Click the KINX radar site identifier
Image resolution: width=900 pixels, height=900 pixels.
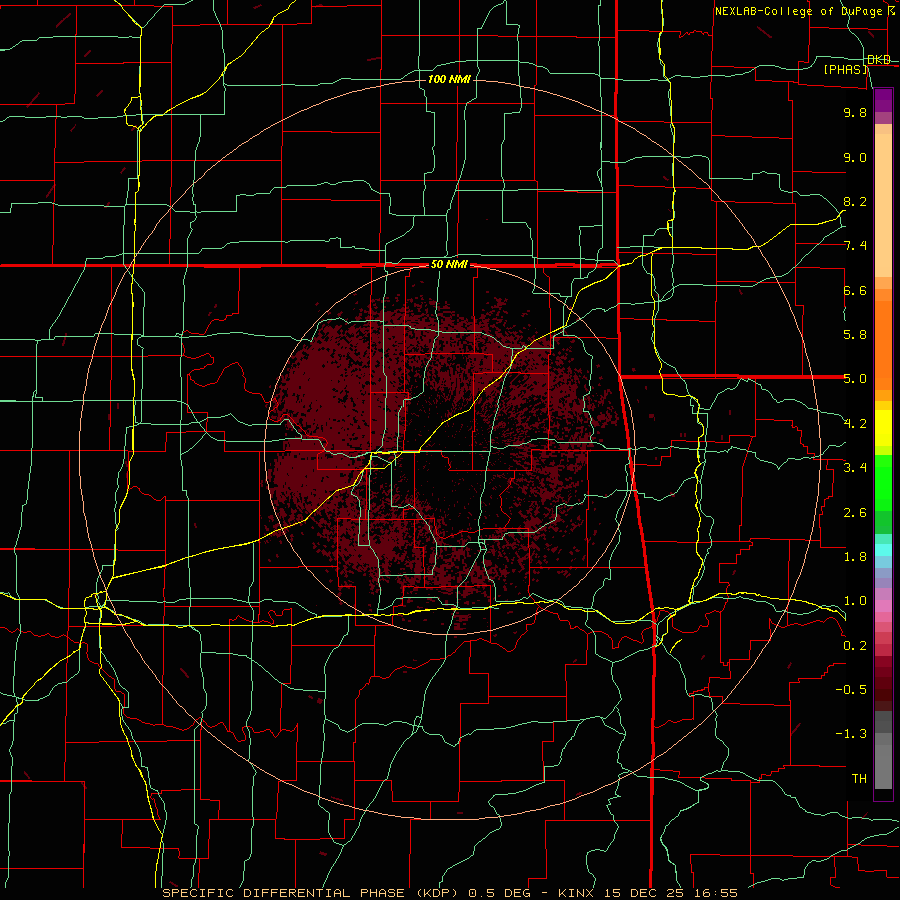(x=577, y=893)
